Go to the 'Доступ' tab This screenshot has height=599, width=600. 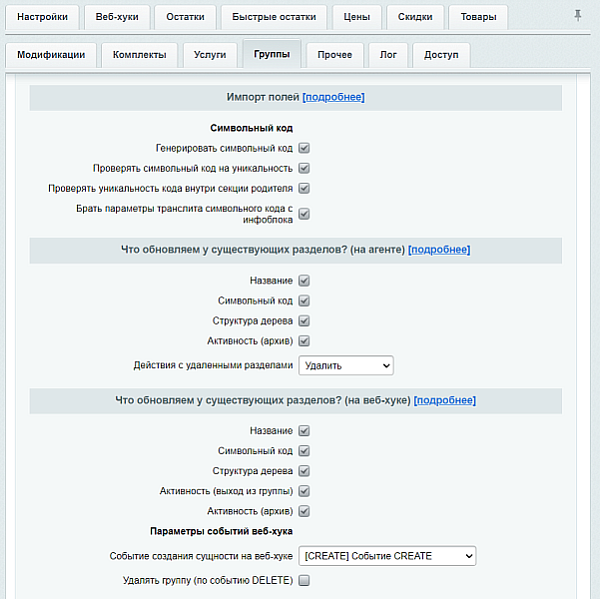441,55
